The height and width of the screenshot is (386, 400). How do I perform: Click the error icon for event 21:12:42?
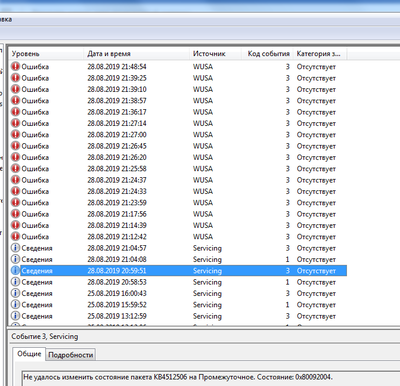(15, 236)
